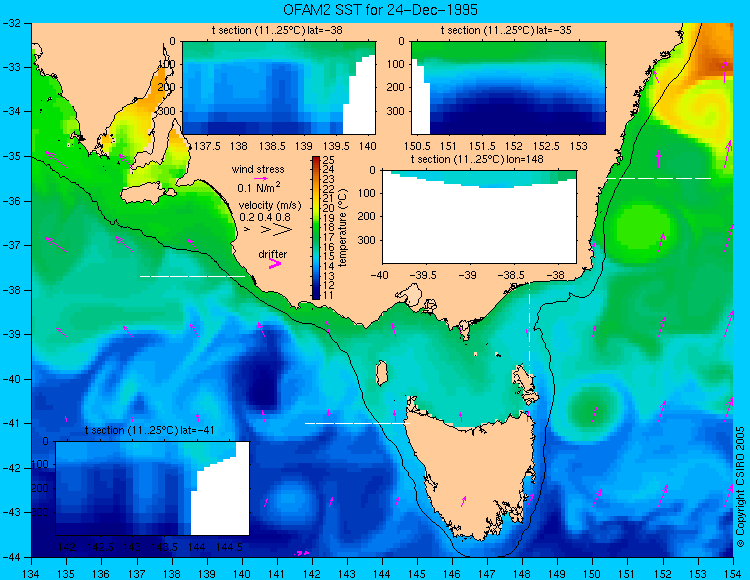
Task: Click the 't section (11..25°C) lat=-38' heading
Action: point(277,30)
